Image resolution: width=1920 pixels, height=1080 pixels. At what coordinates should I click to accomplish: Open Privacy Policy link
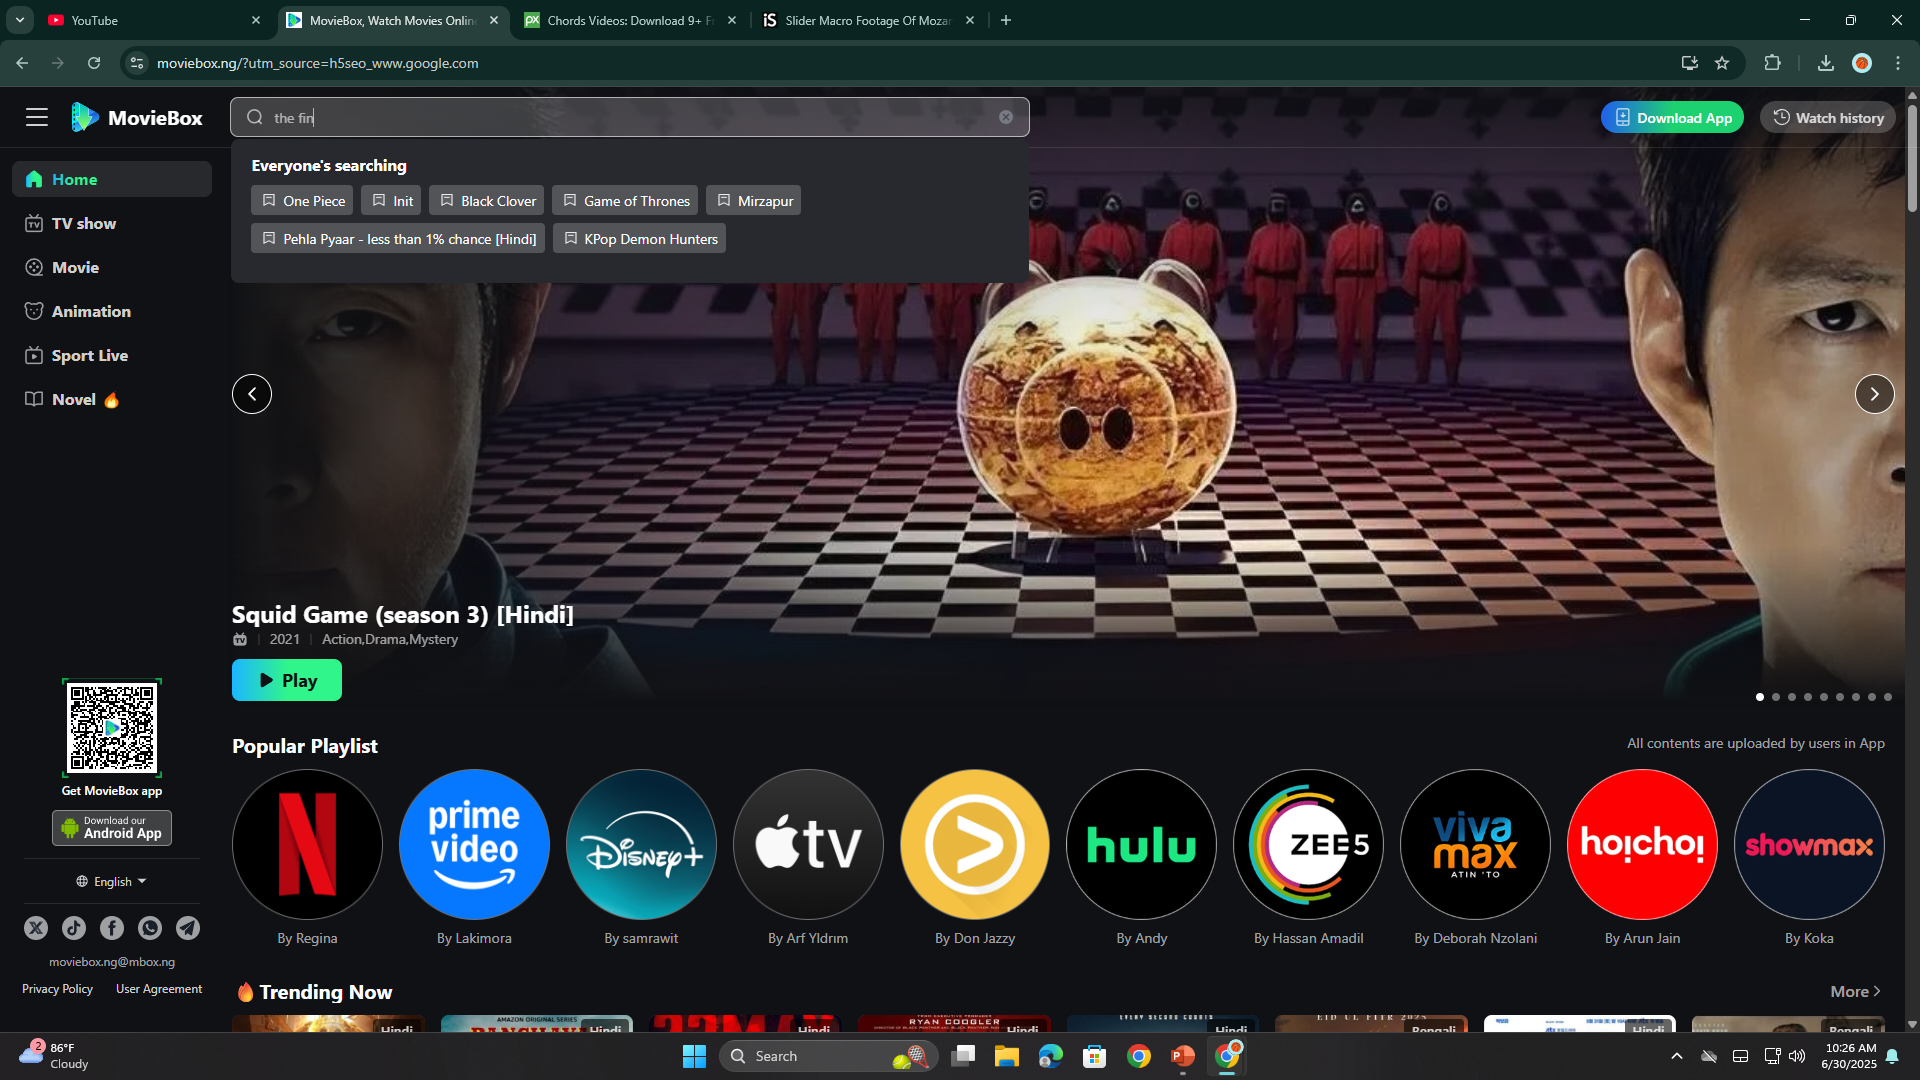point(57,989)
